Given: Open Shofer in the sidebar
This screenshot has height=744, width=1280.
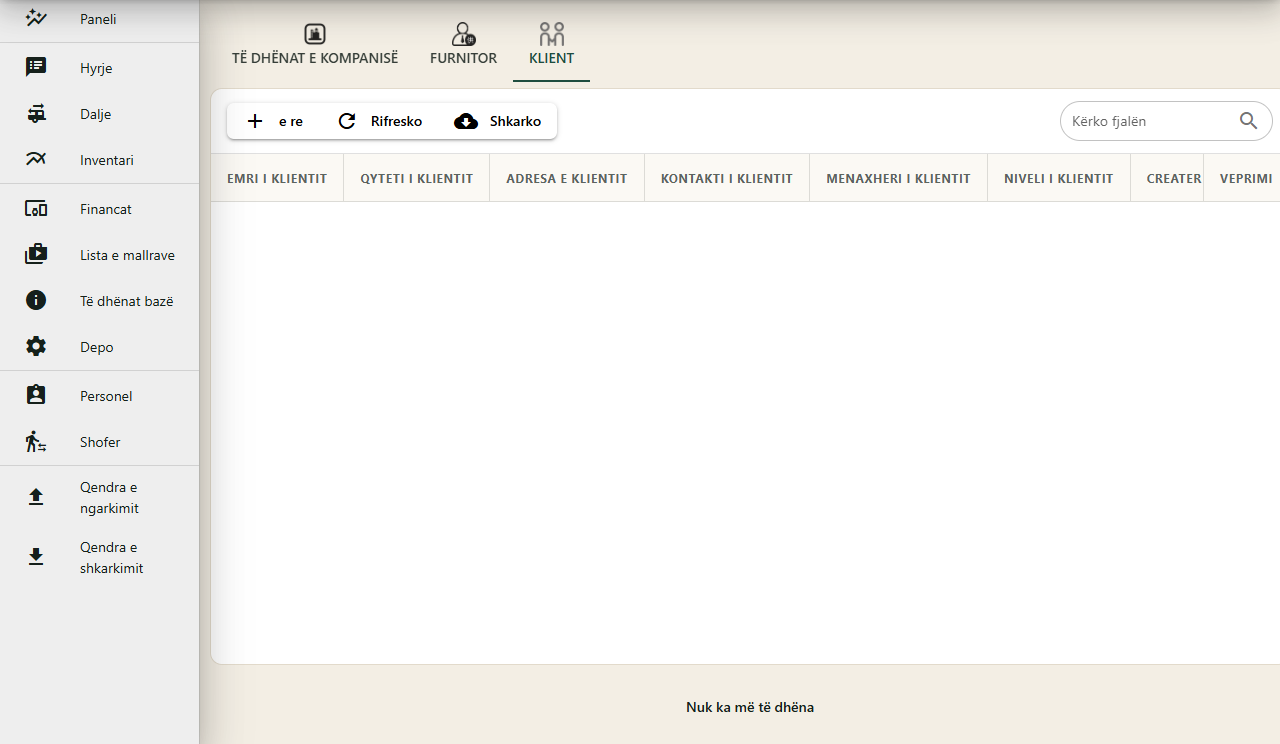Looking at the screenshot, I should click(x=99, y=442).
